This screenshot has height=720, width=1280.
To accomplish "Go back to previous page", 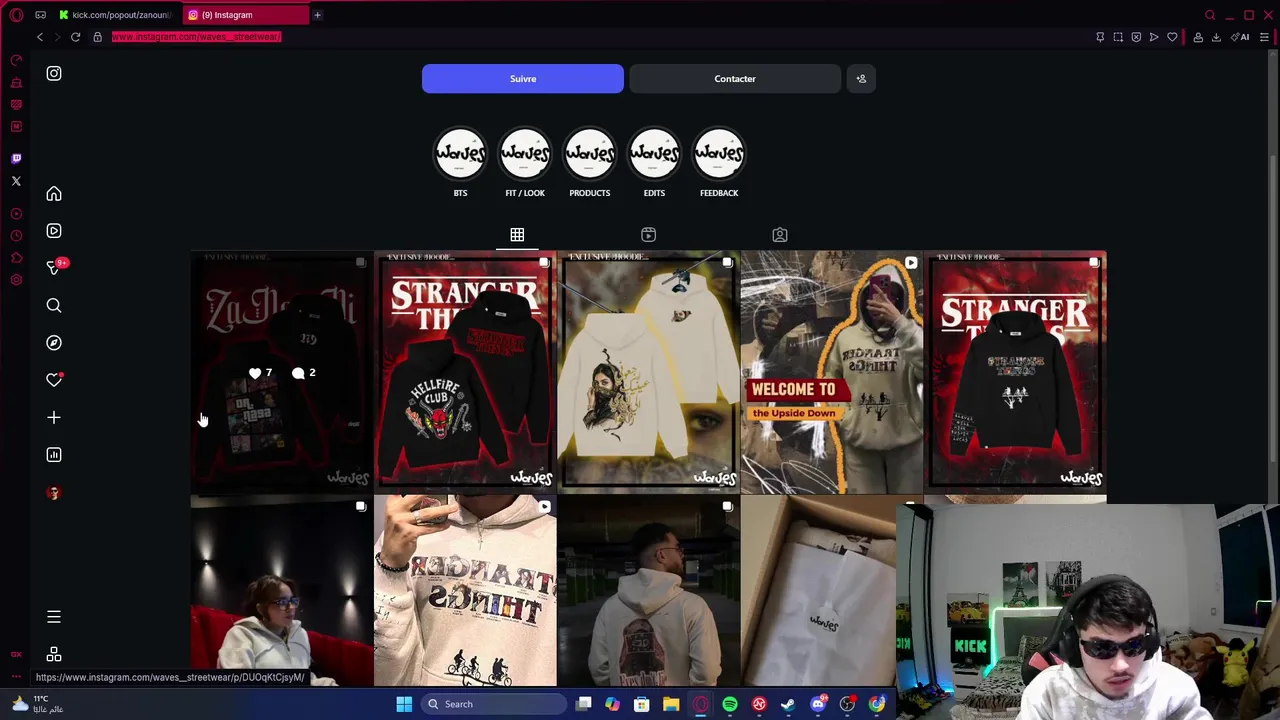I will [x=40, y=37].
